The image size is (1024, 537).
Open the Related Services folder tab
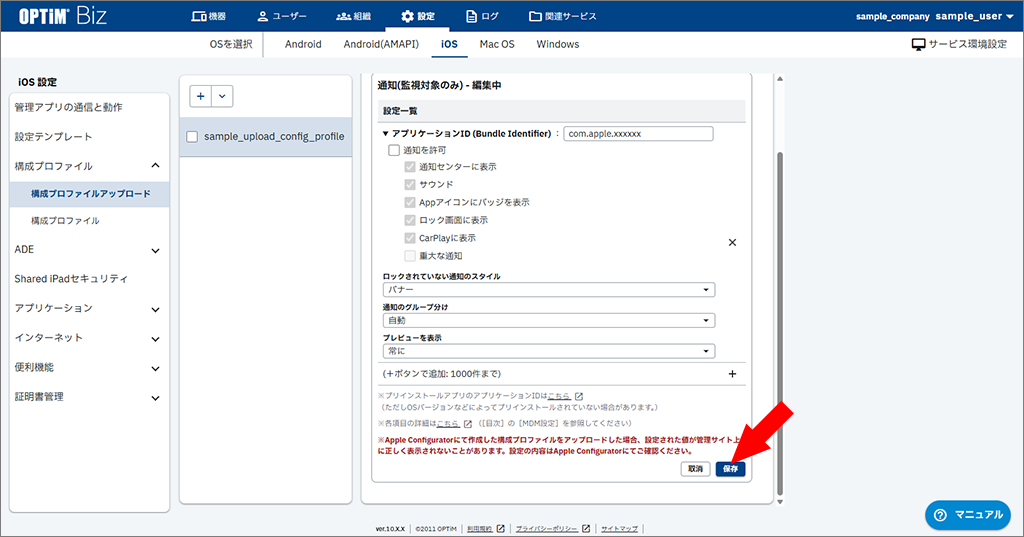562,16
